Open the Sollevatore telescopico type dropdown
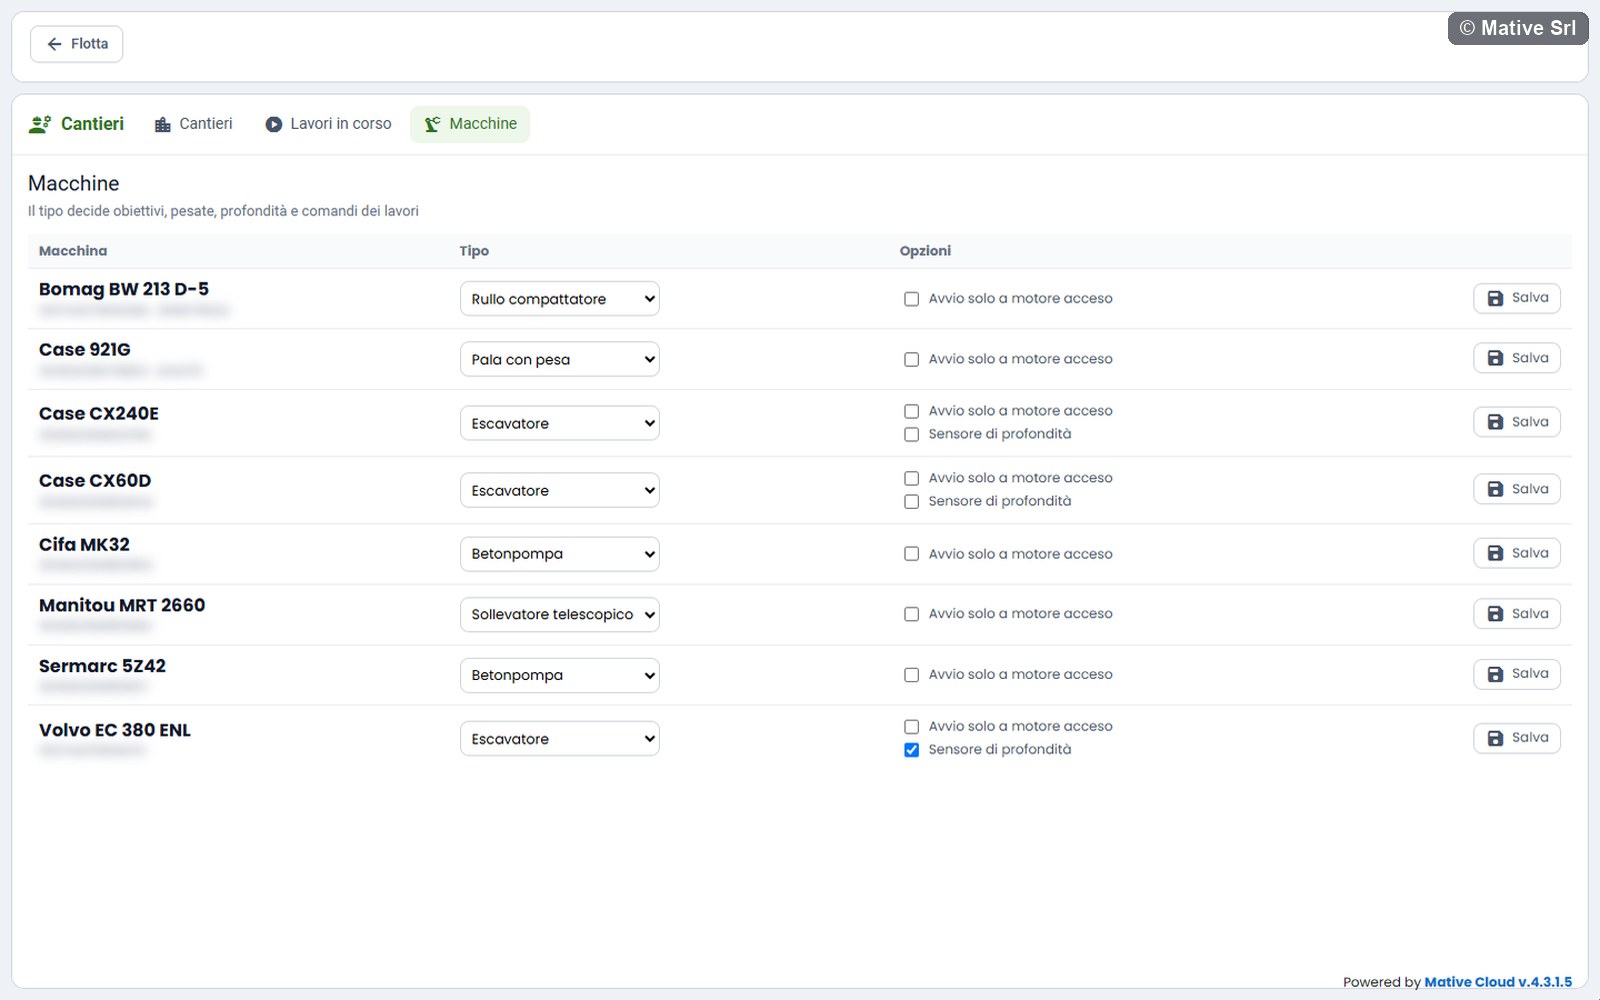Viewport: 1600px width, 1000px height. (x=559, y=614)
